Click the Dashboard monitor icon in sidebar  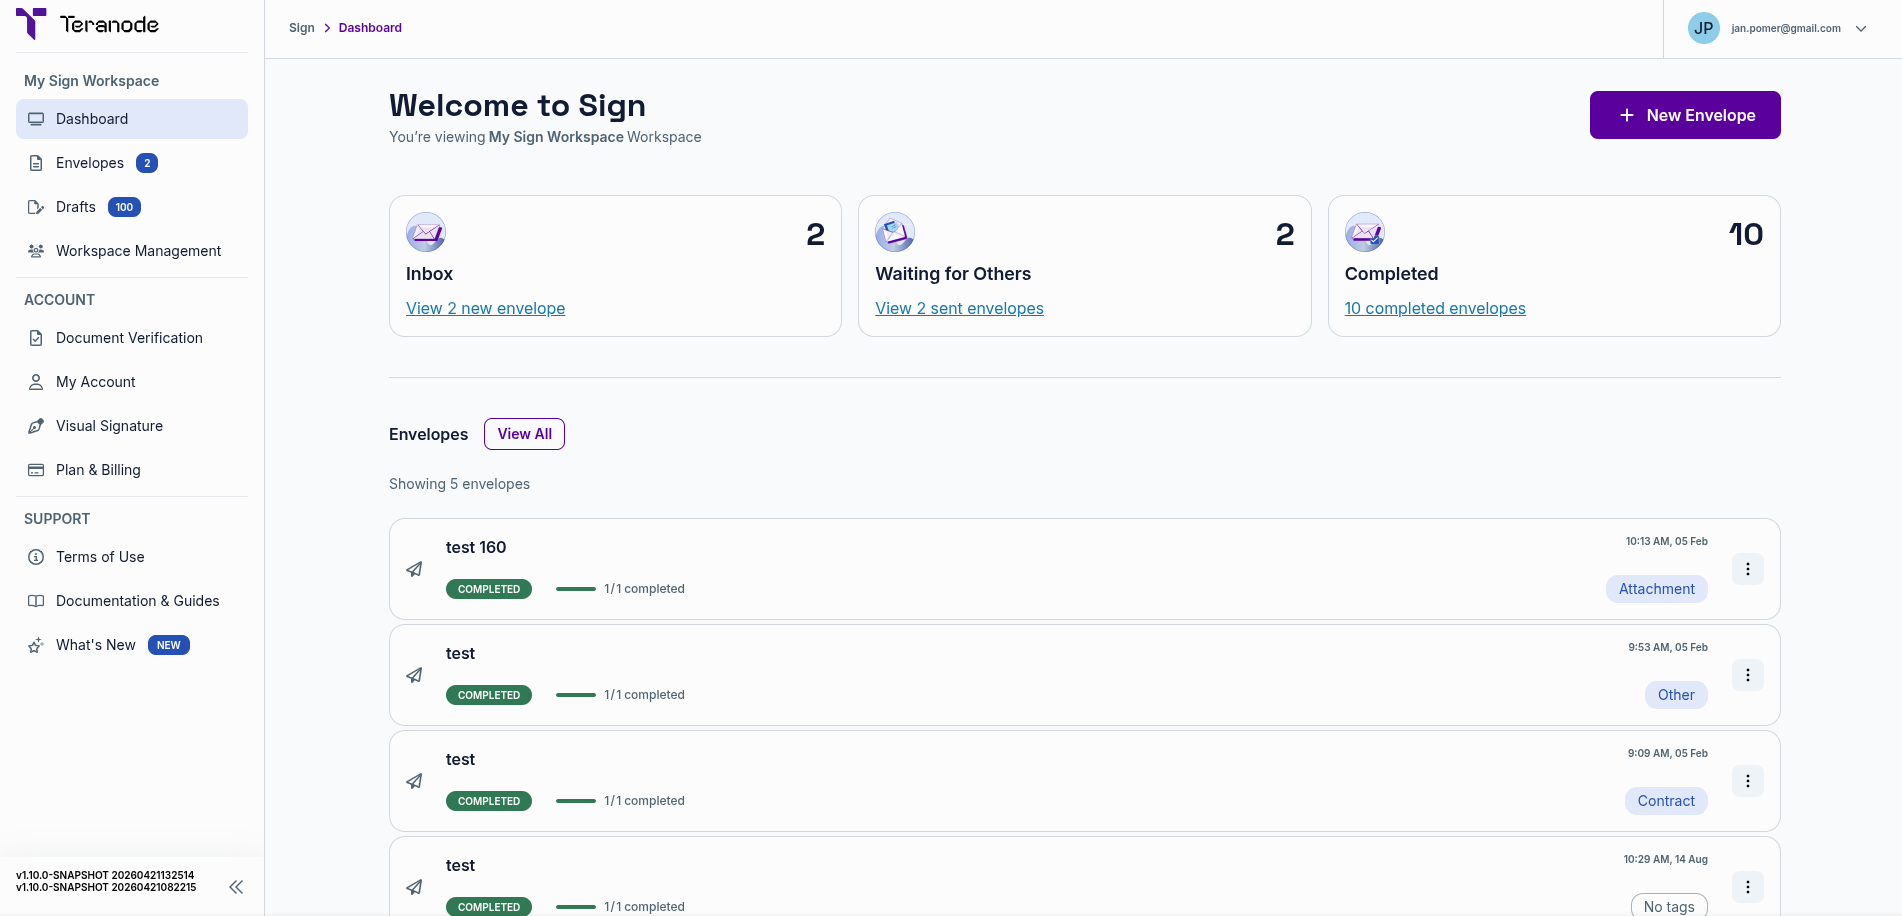pyautogui.click(x=36, y=119)
